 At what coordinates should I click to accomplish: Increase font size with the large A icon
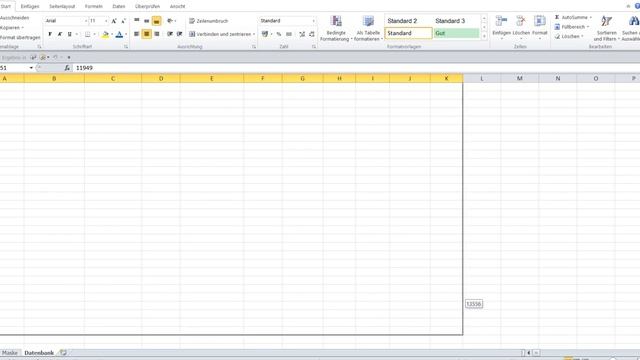(x=114, y=21)
